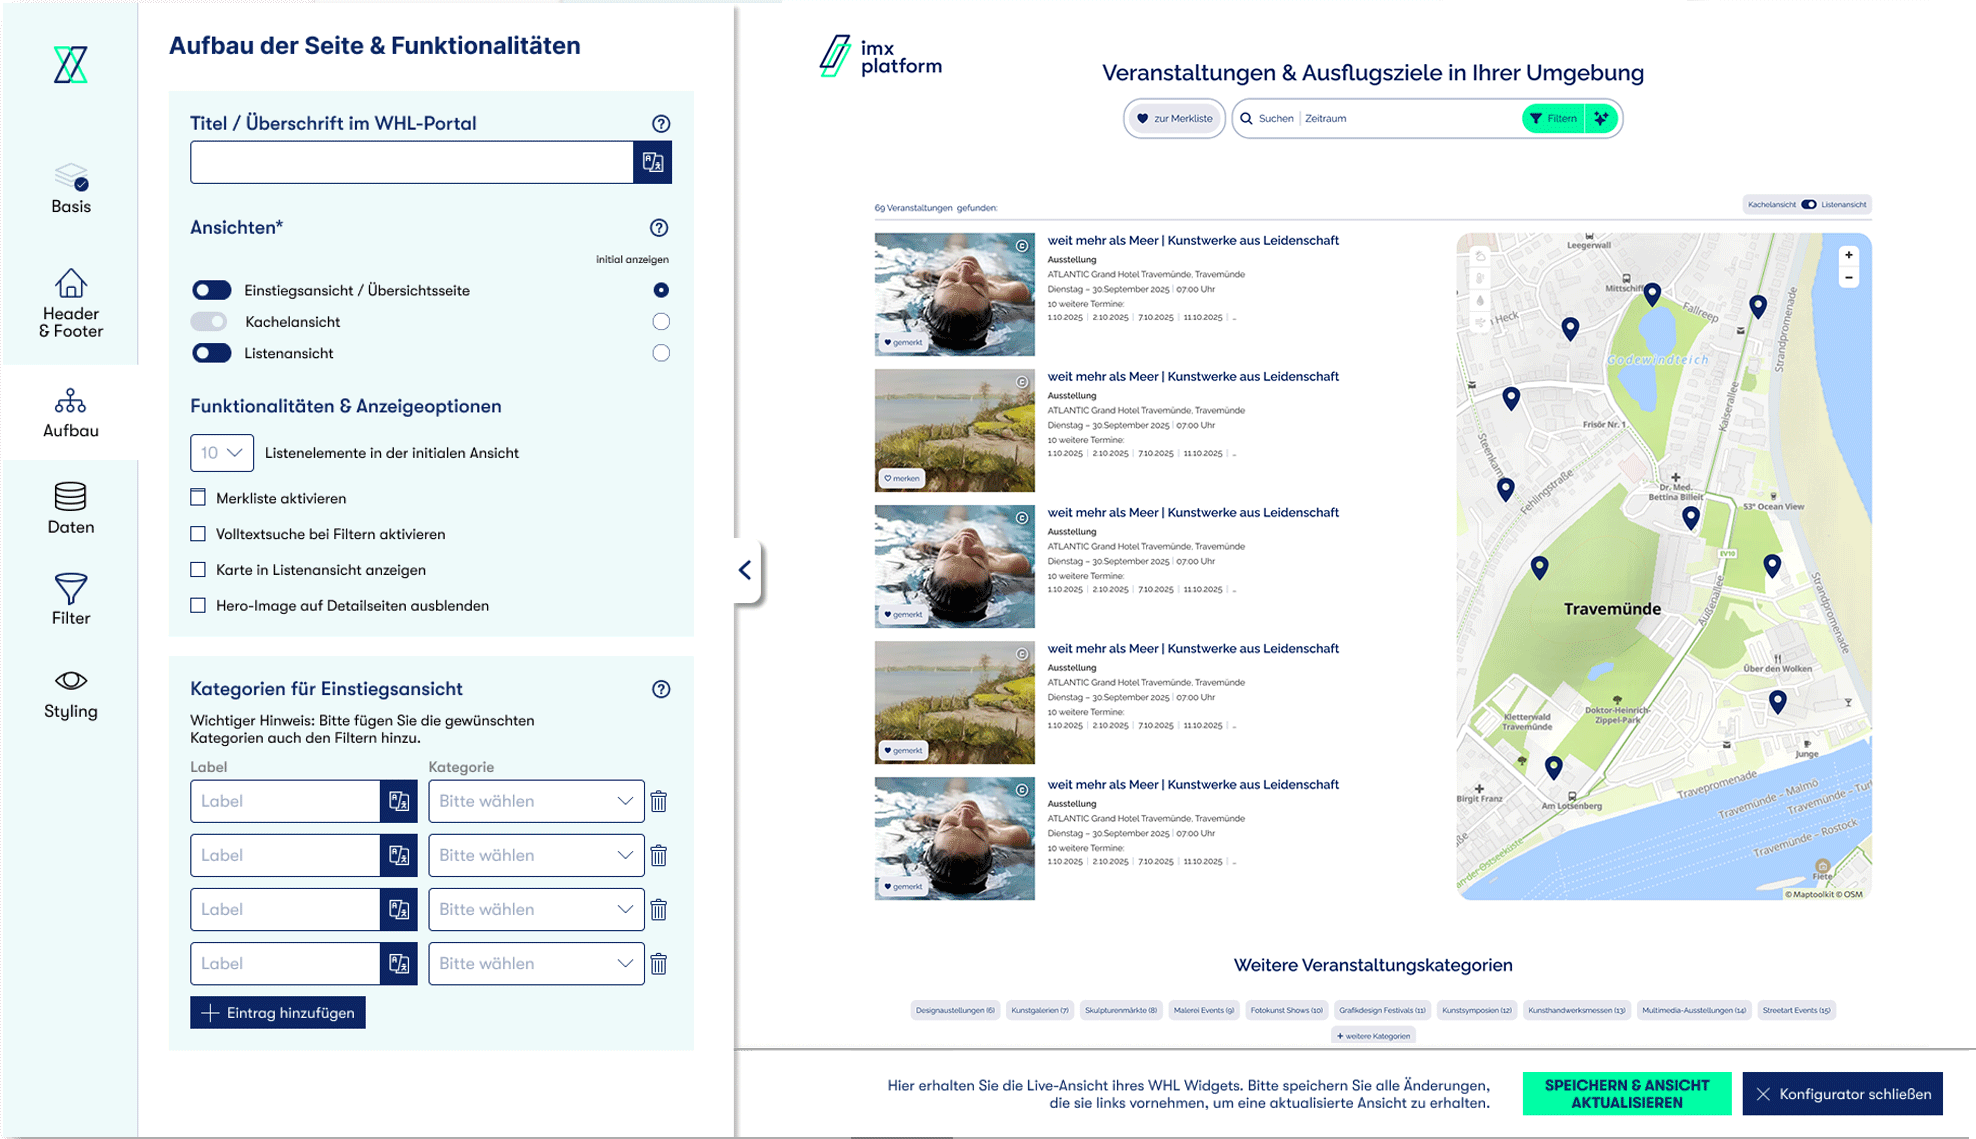Collapse the configurator panel with the arrow
Image resolution: width=1976 pixels, height=1139 pixels.
click(x=746, y=570)
